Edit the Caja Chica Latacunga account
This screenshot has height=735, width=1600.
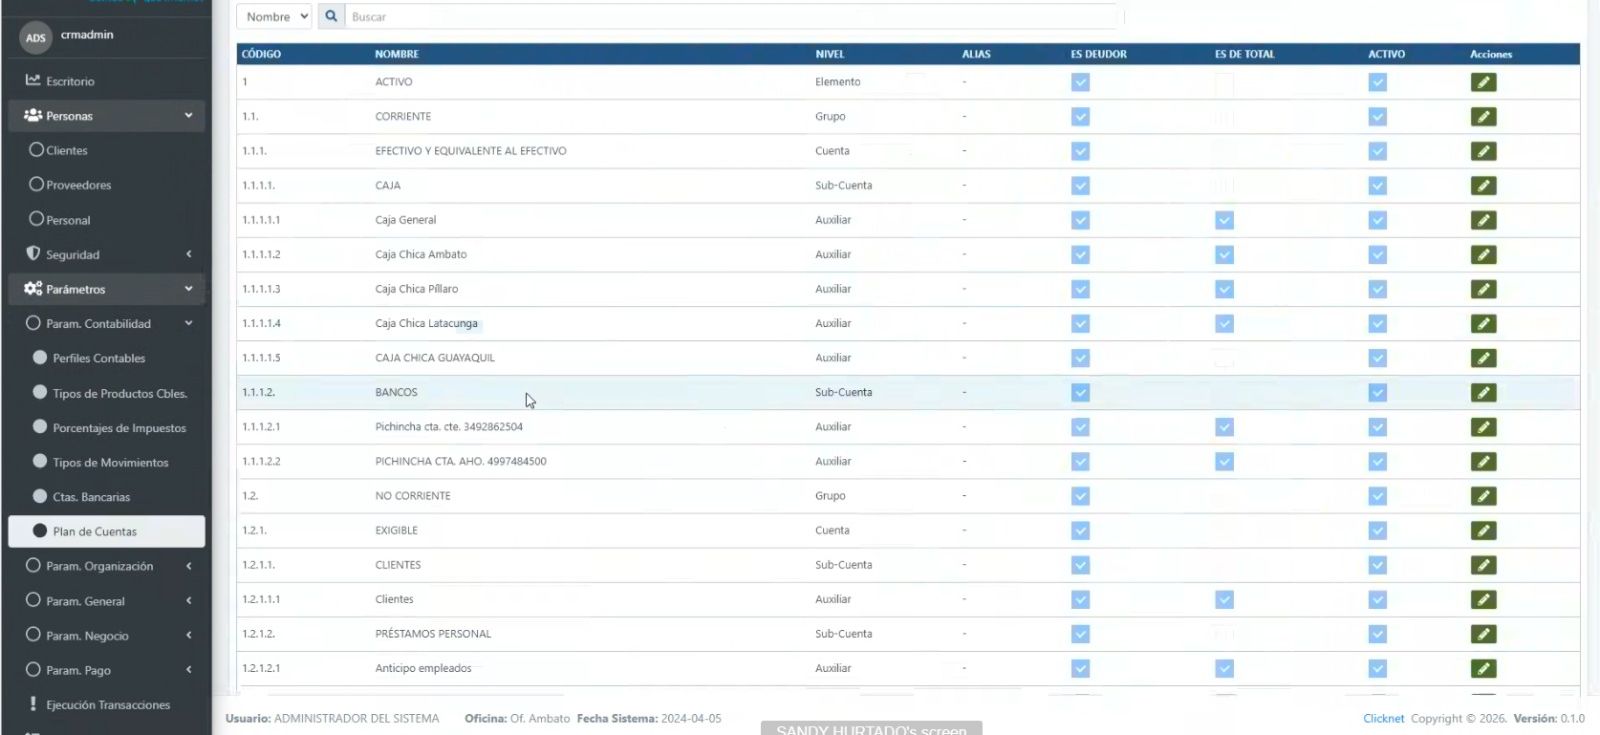1483,324
